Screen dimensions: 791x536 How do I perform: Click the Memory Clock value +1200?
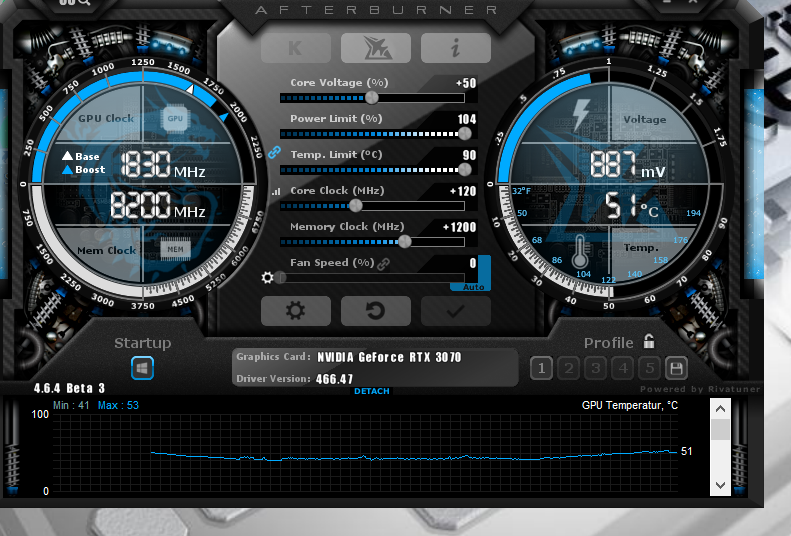click(459, 227)
